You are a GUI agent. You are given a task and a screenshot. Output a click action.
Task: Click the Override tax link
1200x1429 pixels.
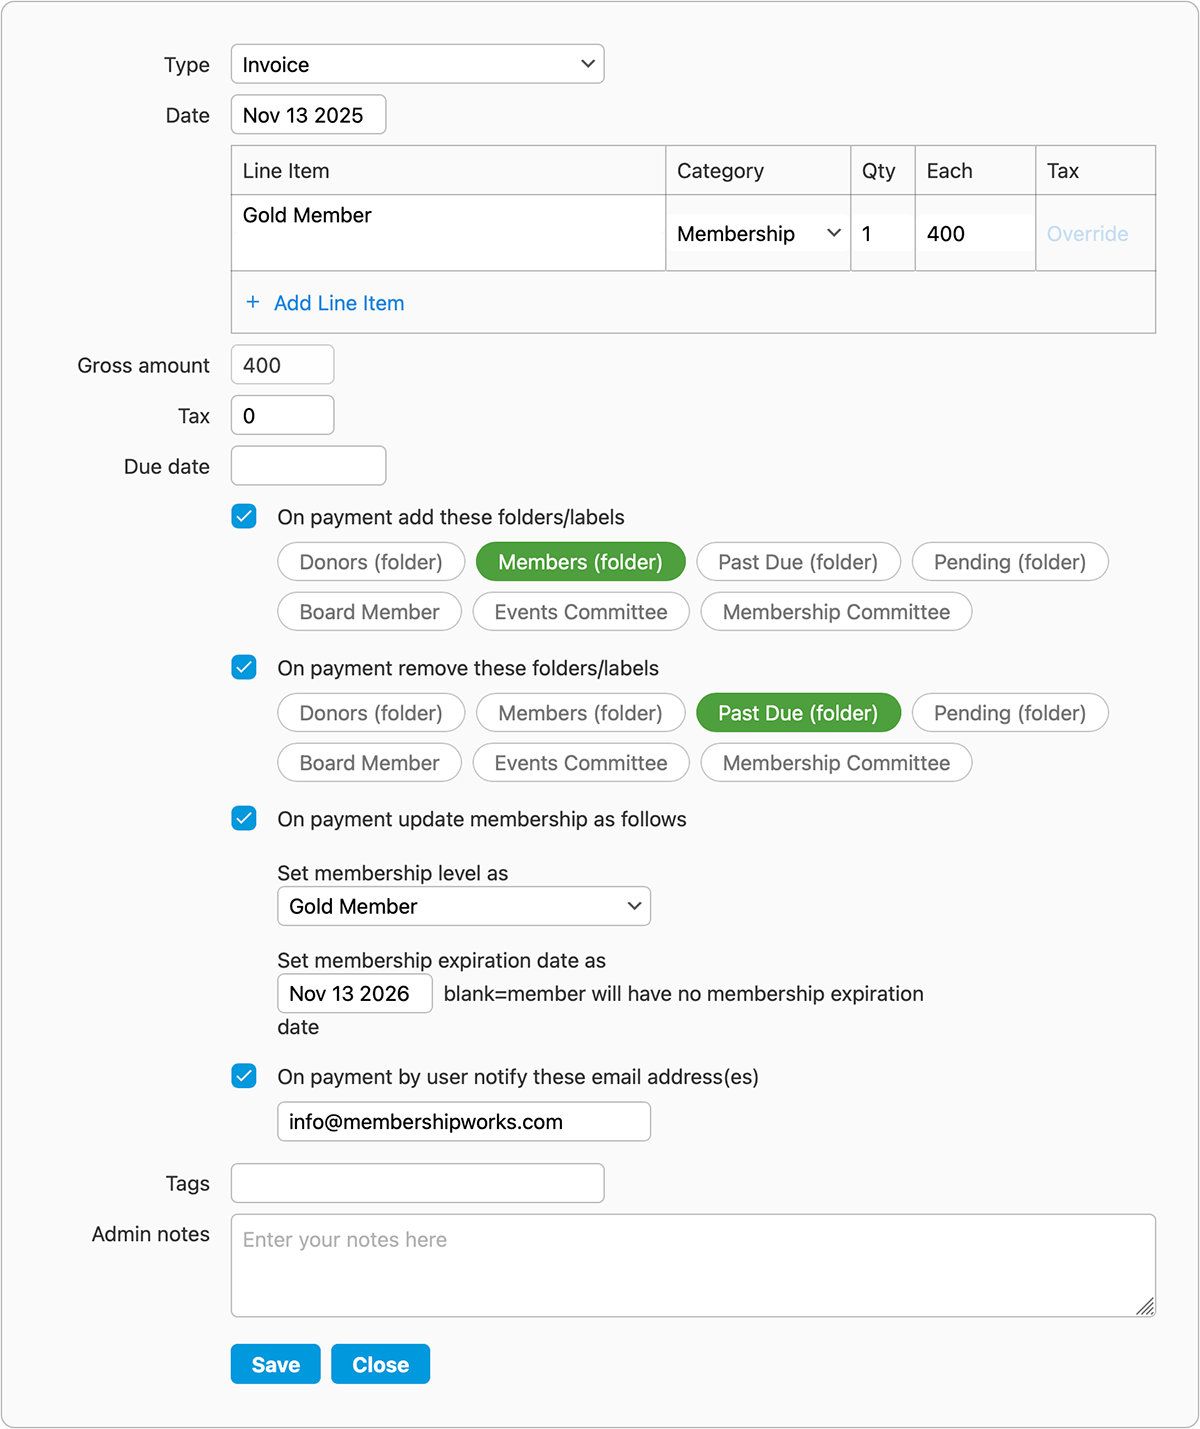click(x=1087, y=234)
